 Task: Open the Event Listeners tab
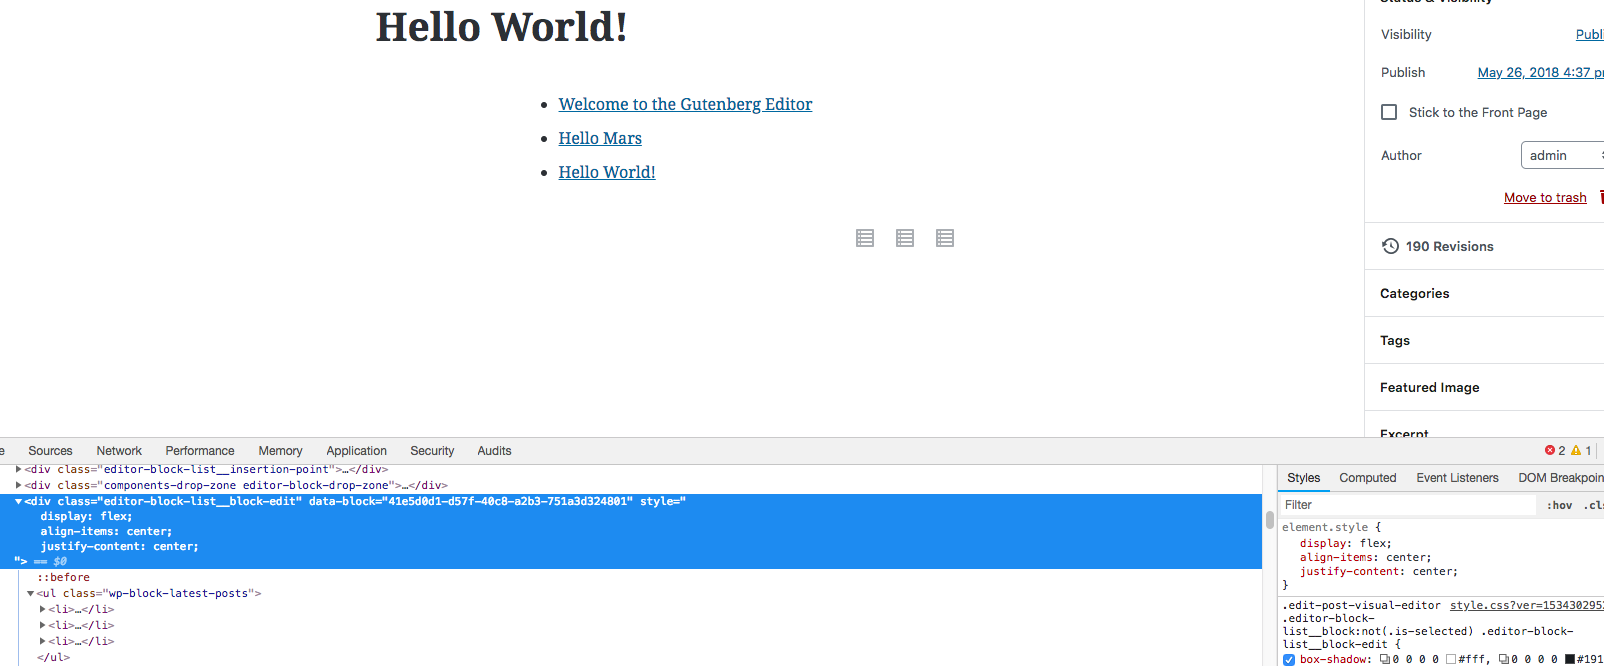[x=1457, y=478]
